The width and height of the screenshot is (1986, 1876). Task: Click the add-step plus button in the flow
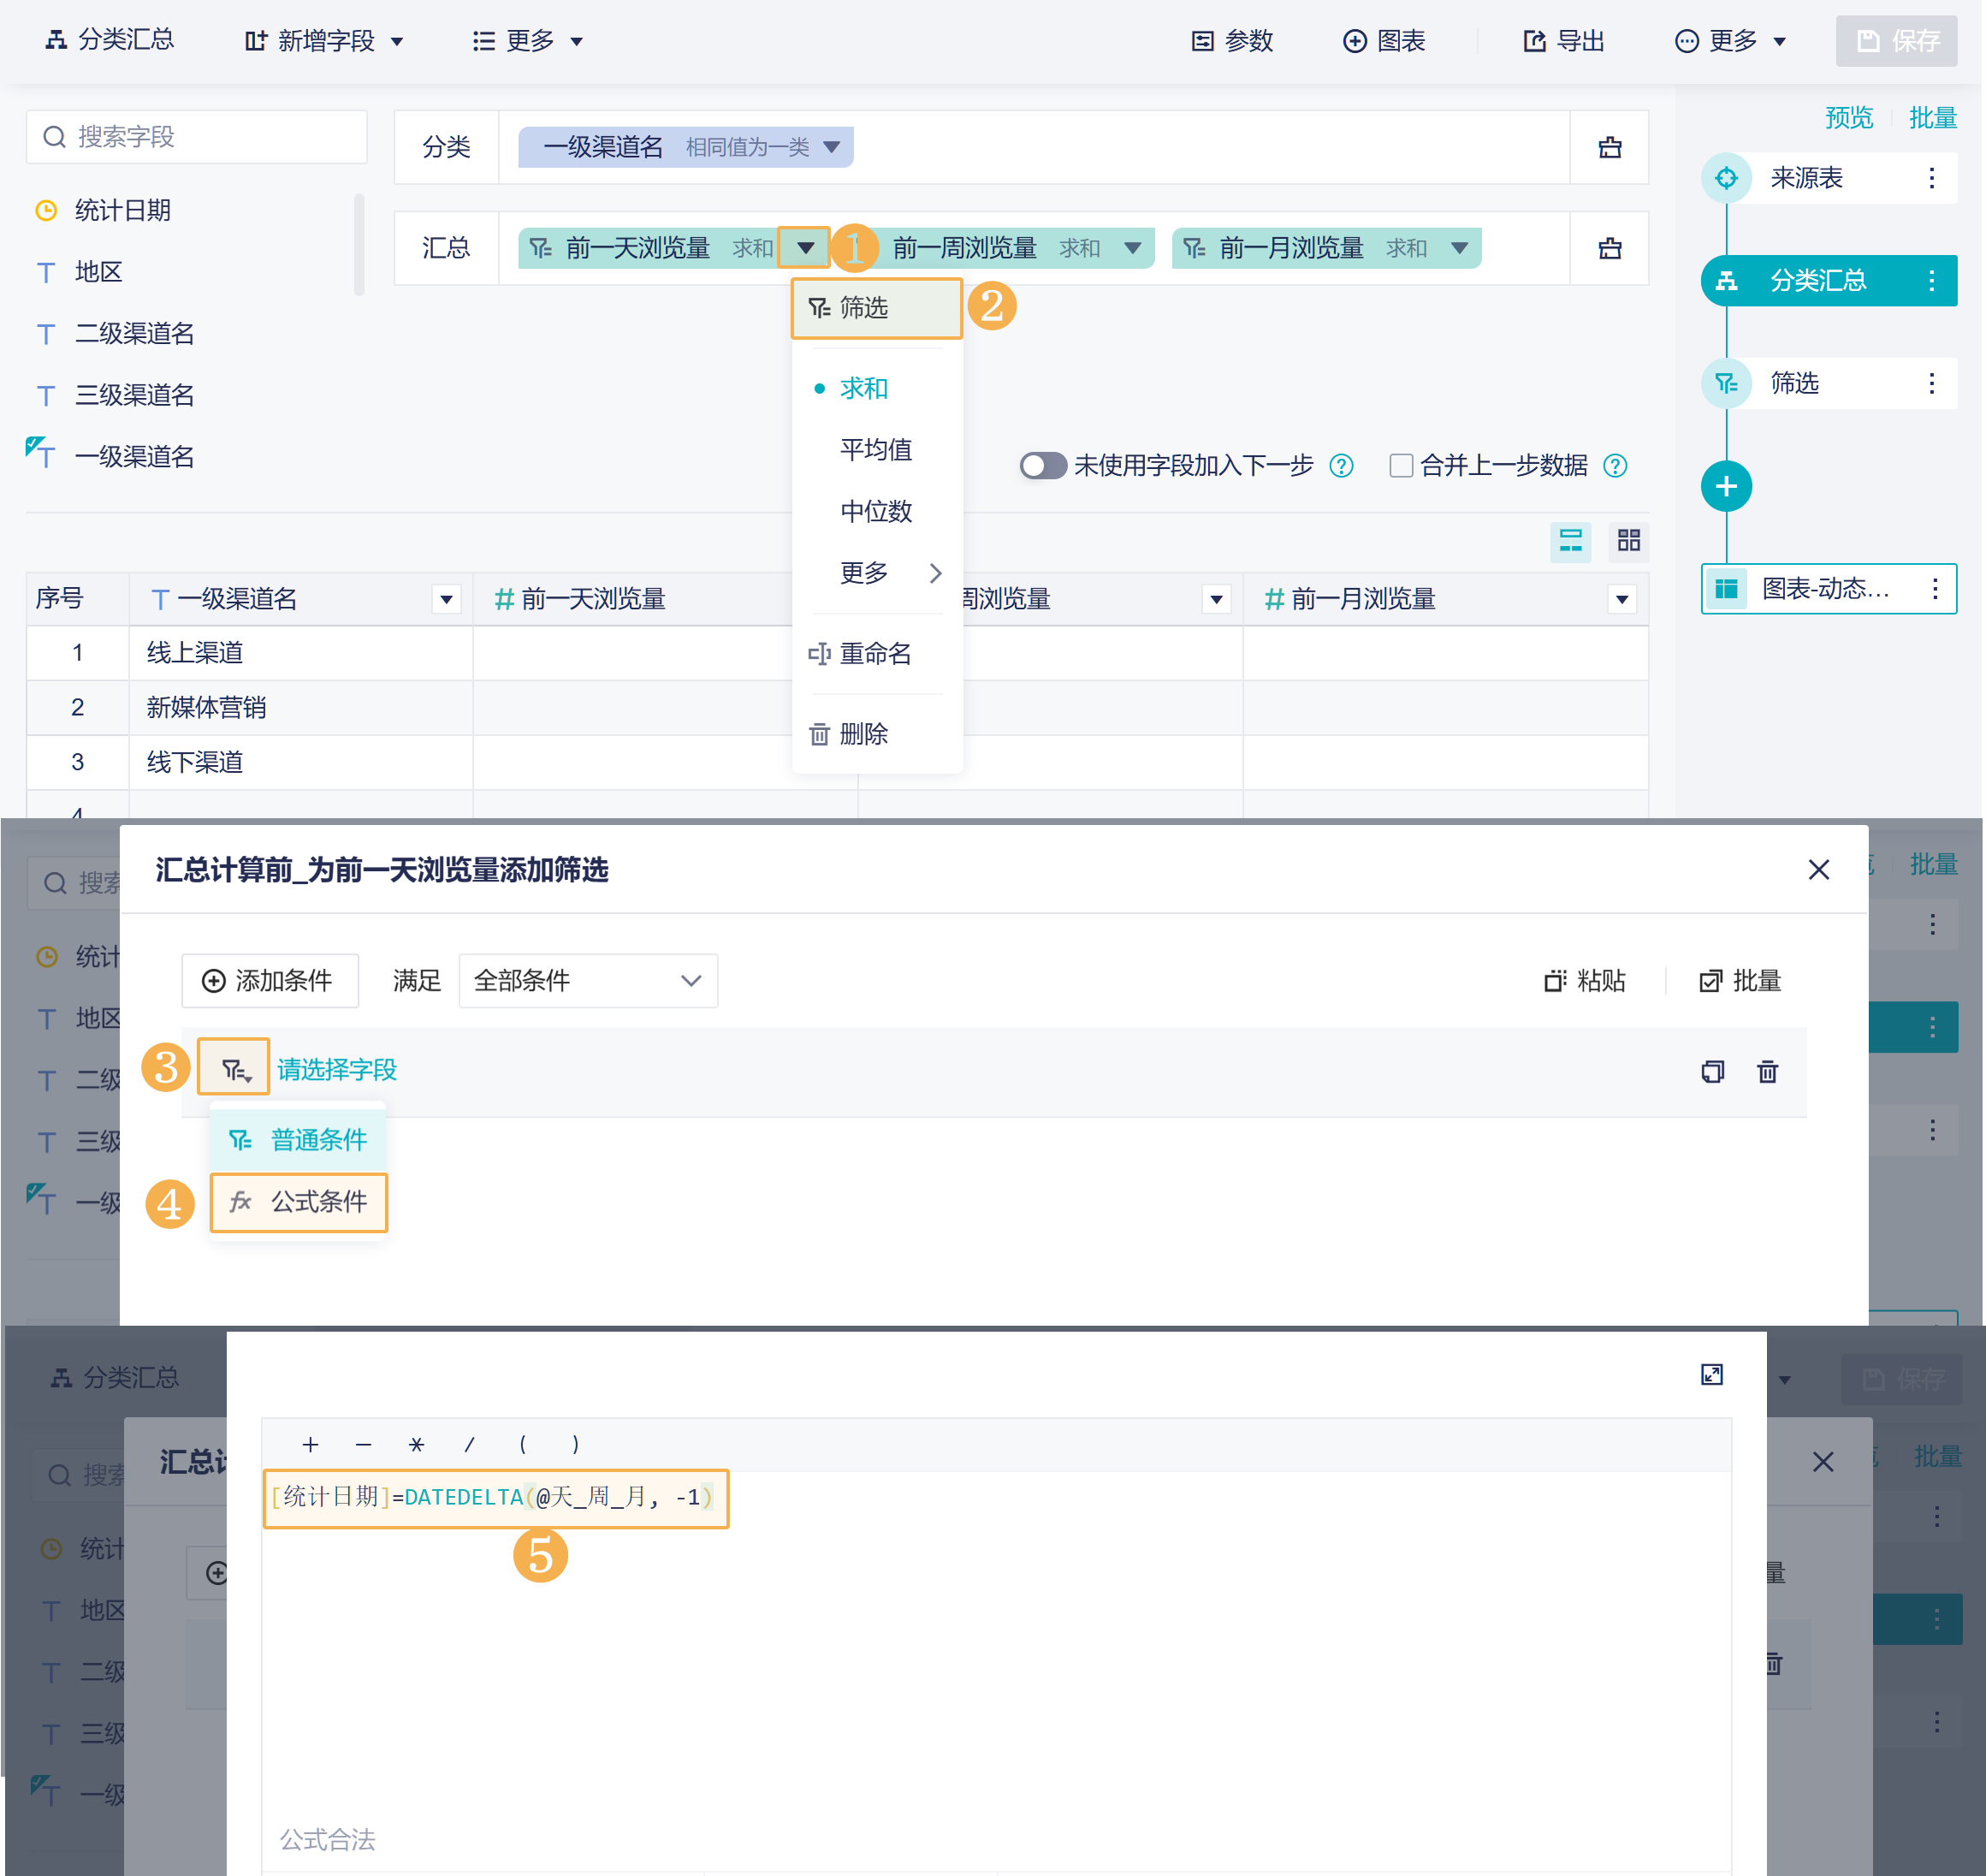(1725, 487)
